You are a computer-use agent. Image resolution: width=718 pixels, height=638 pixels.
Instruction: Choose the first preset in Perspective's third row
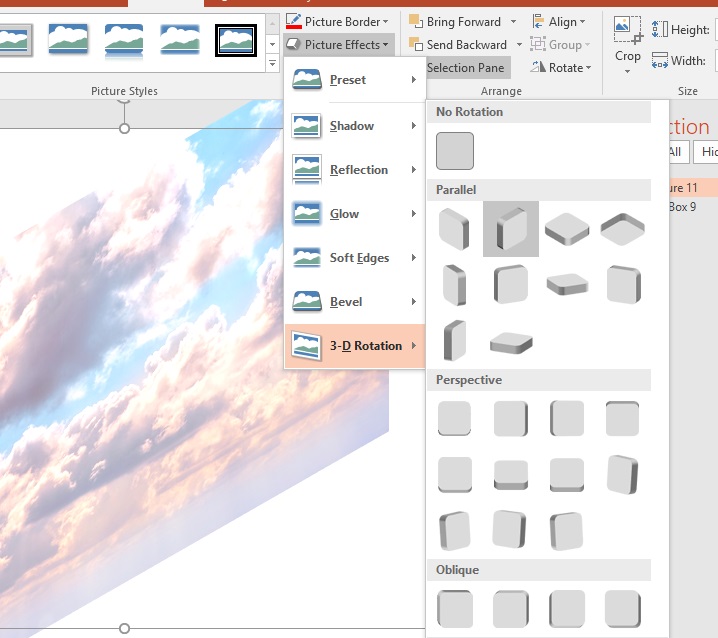[454, 531]
